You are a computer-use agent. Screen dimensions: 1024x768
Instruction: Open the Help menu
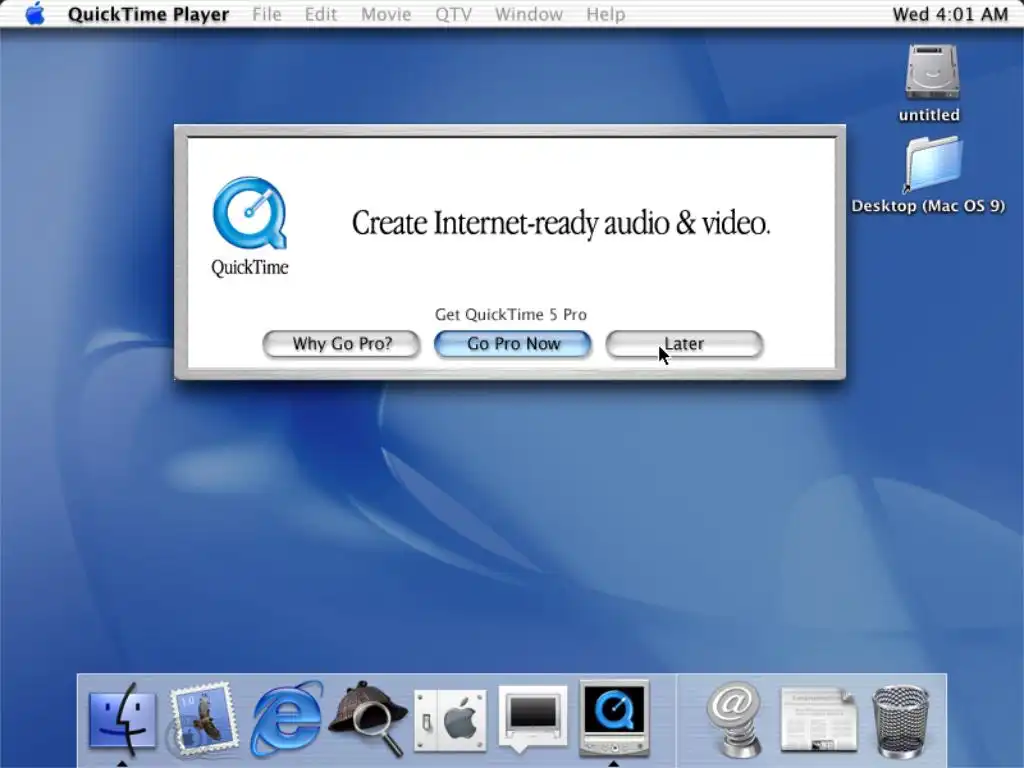click(605, 14)
